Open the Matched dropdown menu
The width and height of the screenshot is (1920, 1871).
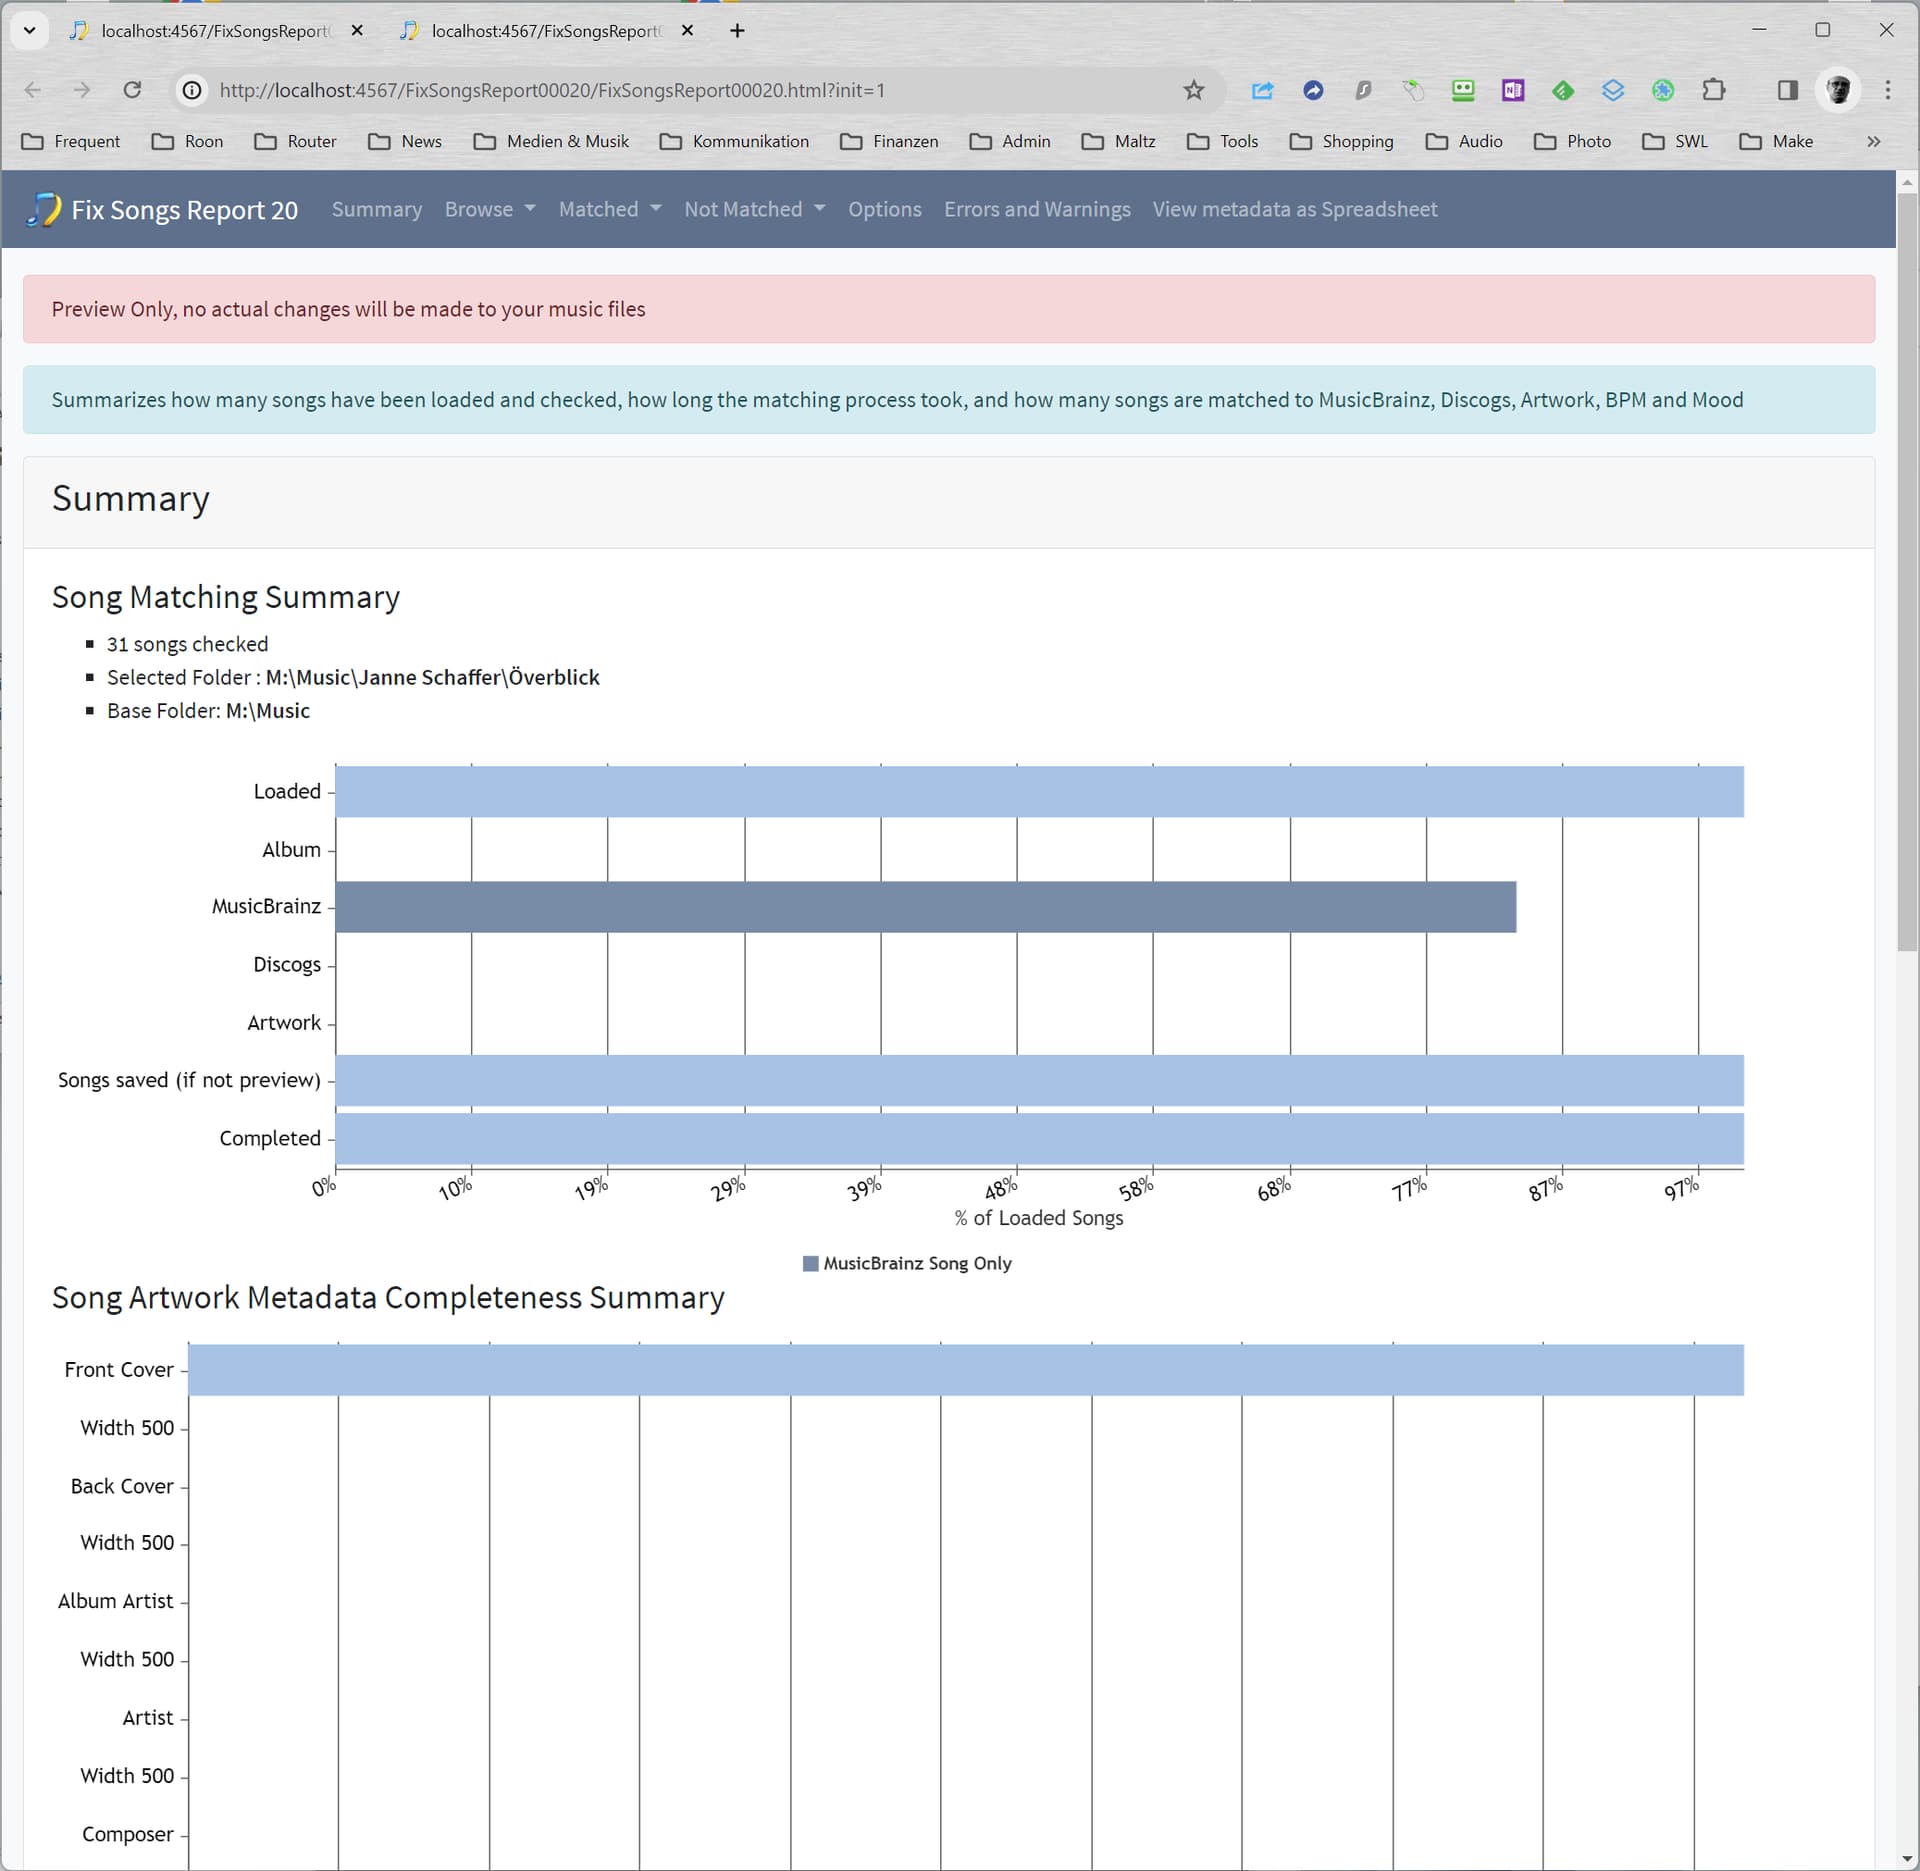(x=609, y=210)
